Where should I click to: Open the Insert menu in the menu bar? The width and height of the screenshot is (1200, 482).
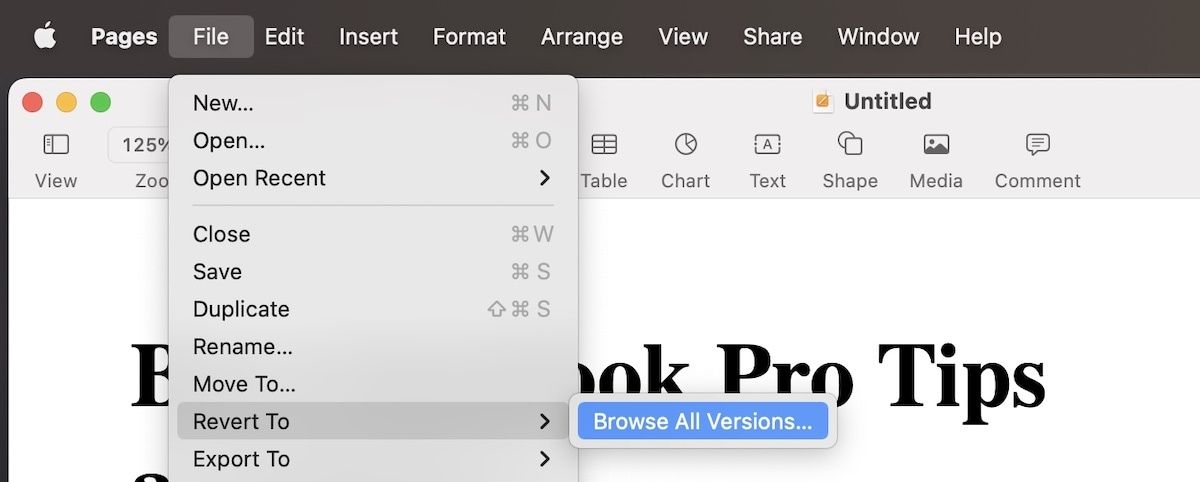tap(368, 37)
